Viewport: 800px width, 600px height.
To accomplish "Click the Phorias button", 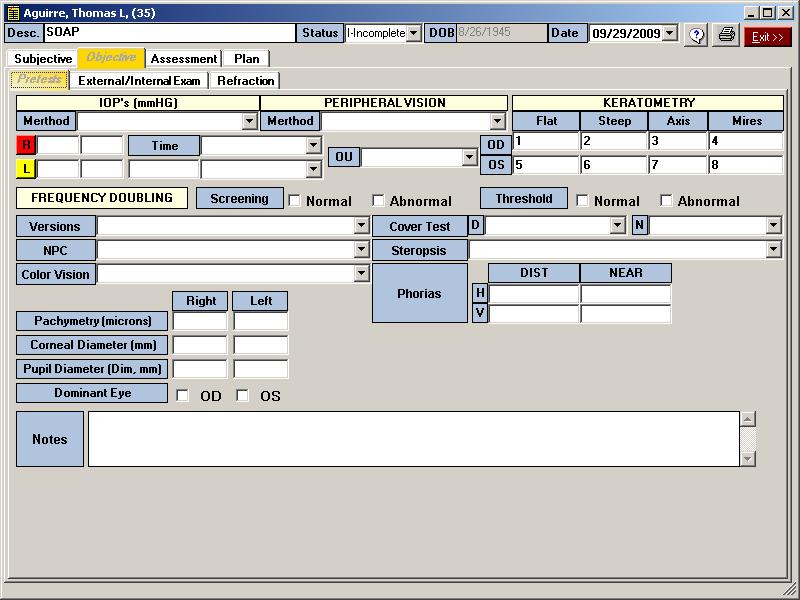I will (x=419, y=294).
